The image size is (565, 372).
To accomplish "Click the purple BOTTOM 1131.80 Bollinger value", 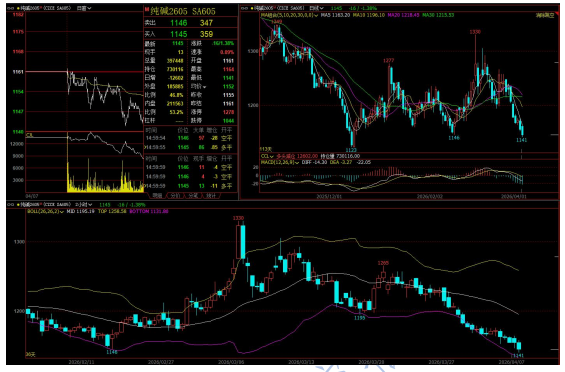I will click(x=148, y=211).
